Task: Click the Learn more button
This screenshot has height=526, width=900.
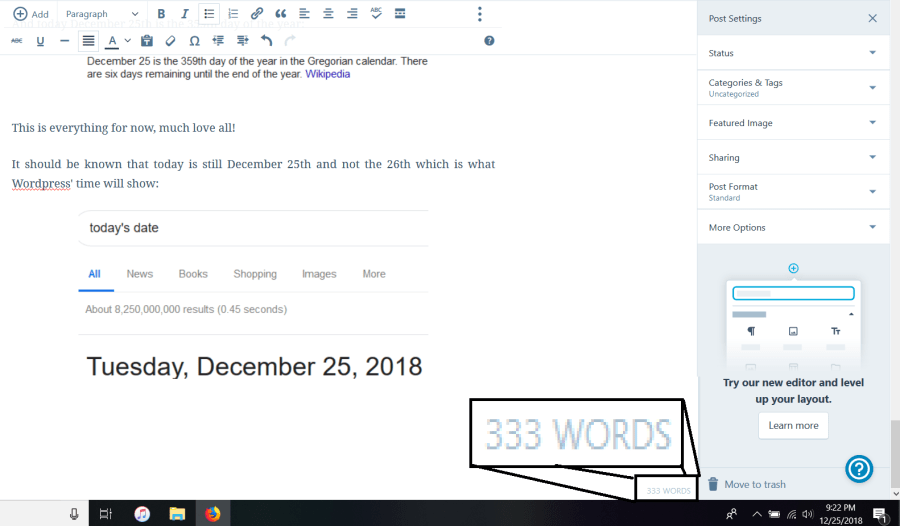Action: pyautogui.click(x=793, y=425)
